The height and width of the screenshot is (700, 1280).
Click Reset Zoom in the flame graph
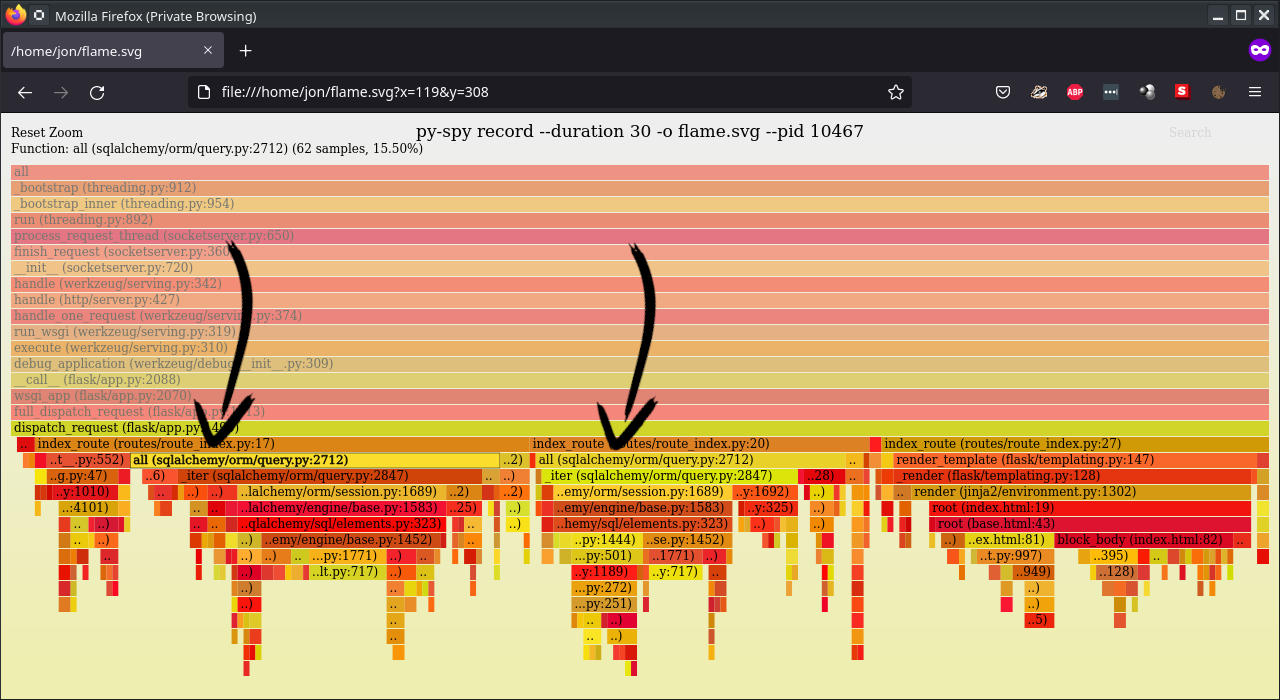(x=46, y=133)
